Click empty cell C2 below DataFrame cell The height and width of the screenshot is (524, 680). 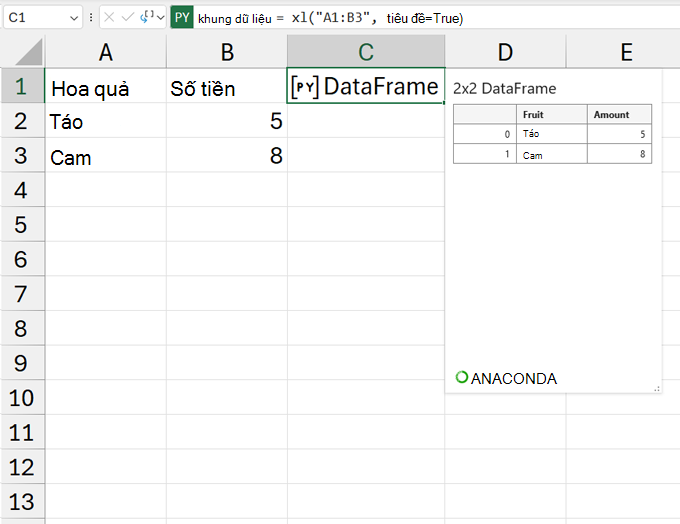point(366,121)
